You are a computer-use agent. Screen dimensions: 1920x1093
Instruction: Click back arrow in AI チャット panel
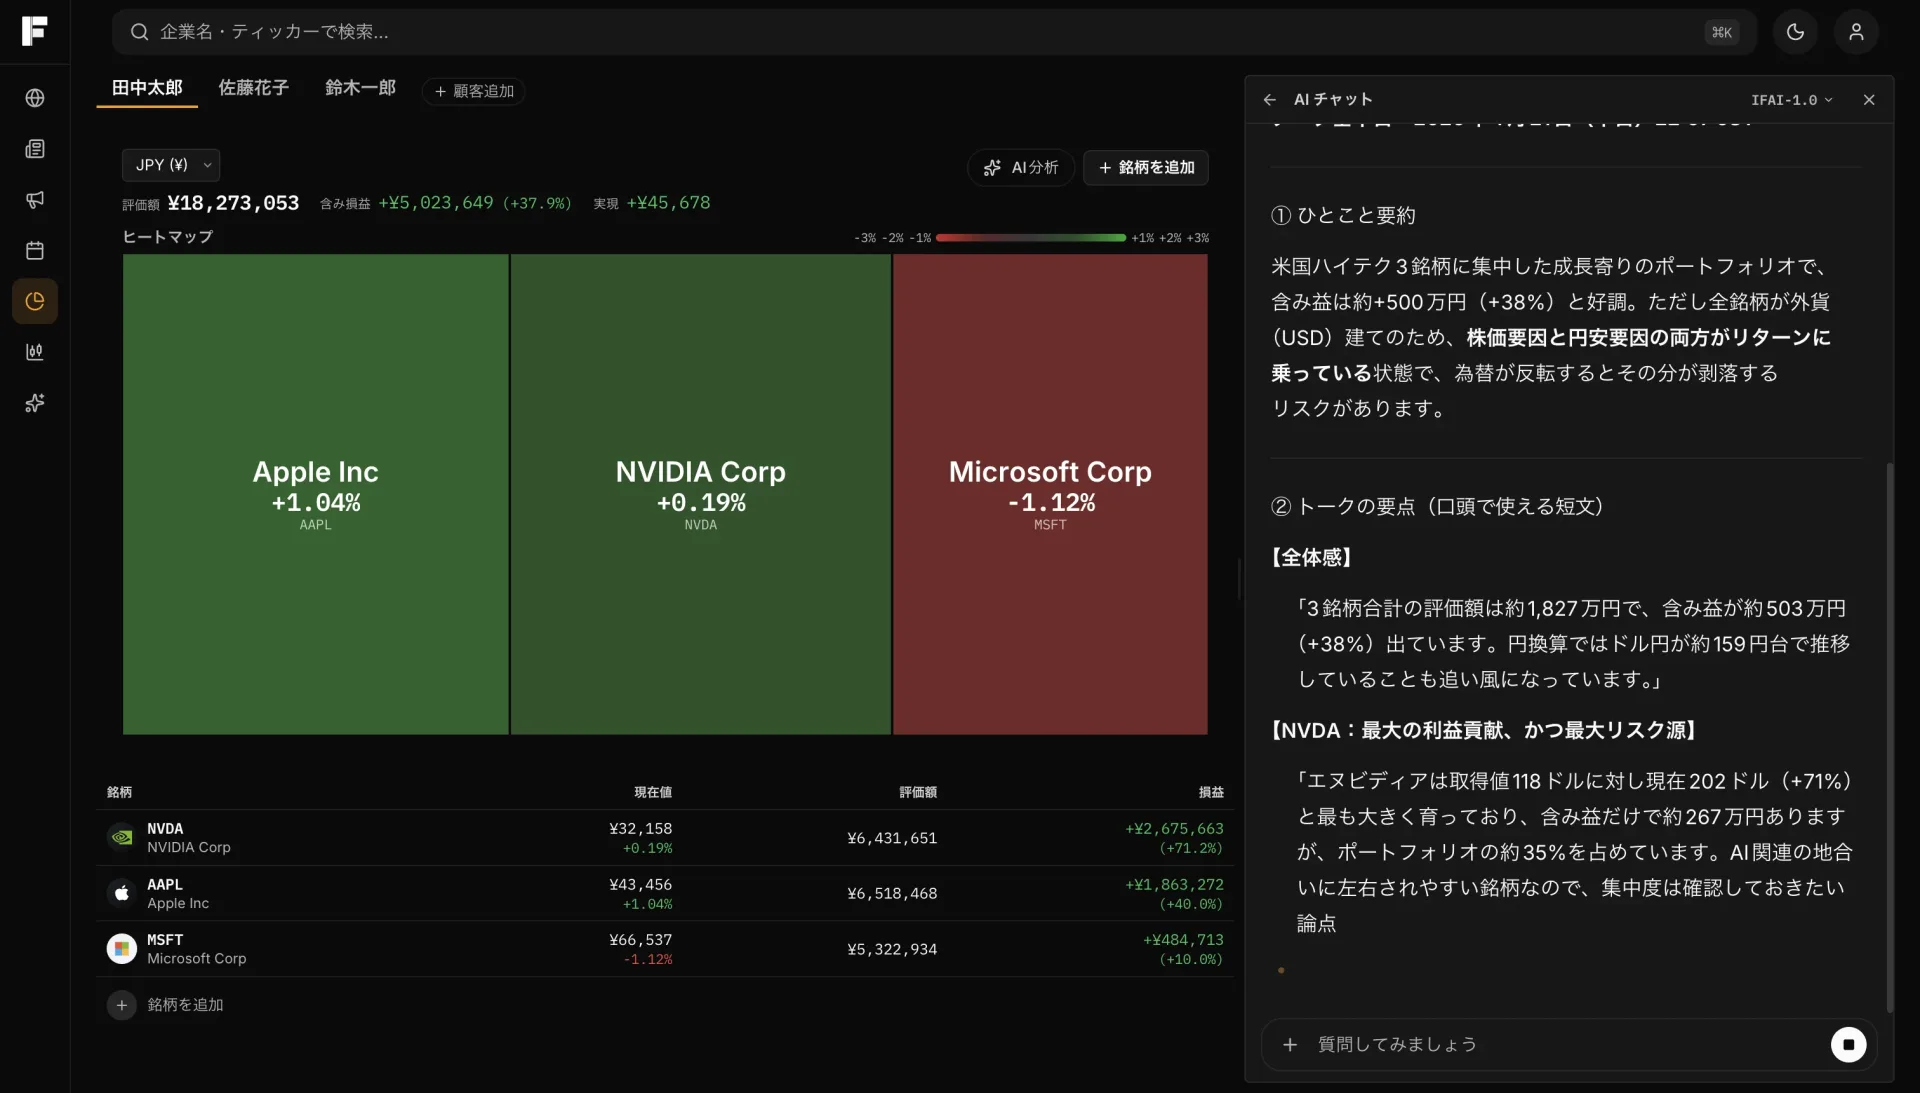pyautogui.click(x=1269, y=100)
